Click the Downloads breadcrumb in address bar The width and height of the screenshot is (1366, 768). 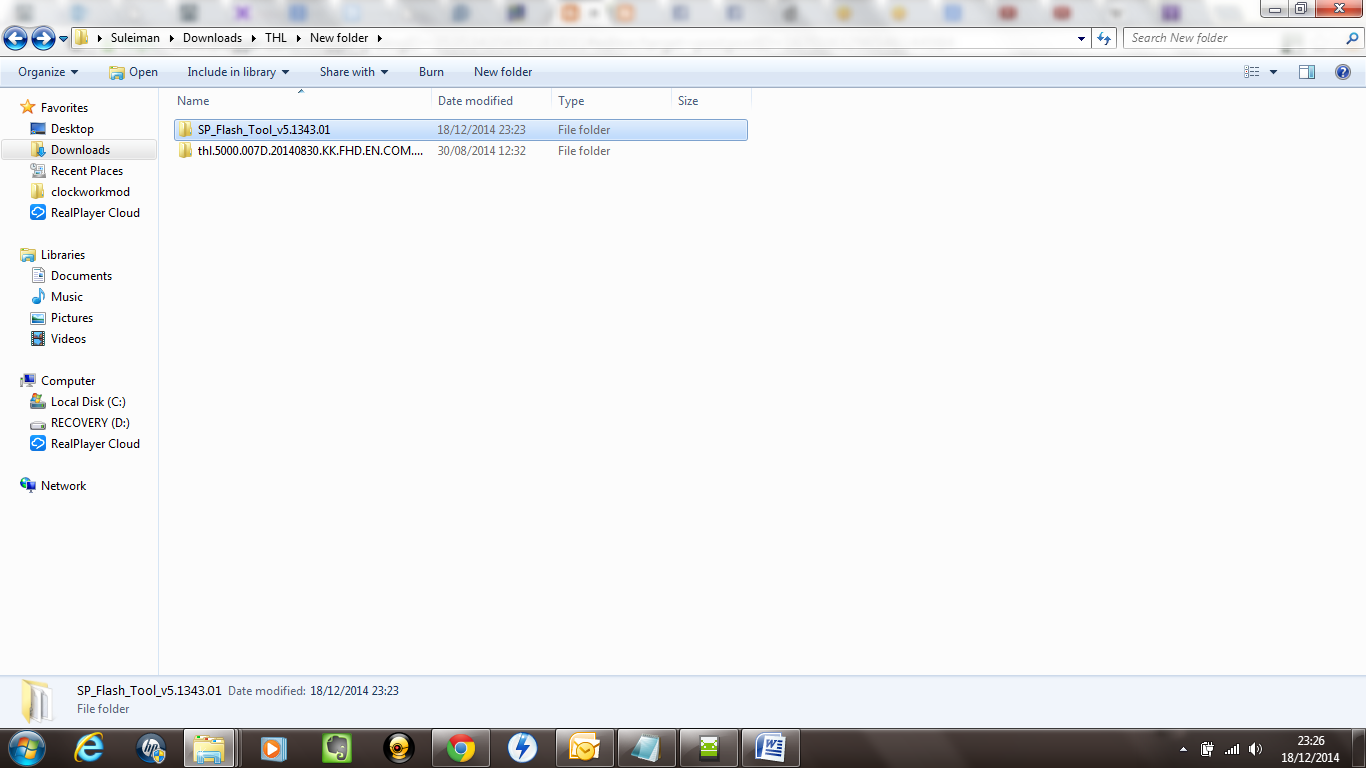click(x=212, y=38)
